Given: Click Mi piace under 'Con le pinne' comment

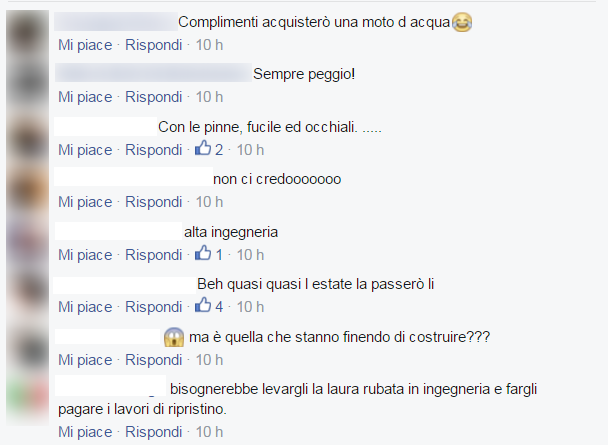Looking at the screenshot, I should pyautogui.click(x=85, y=150).
